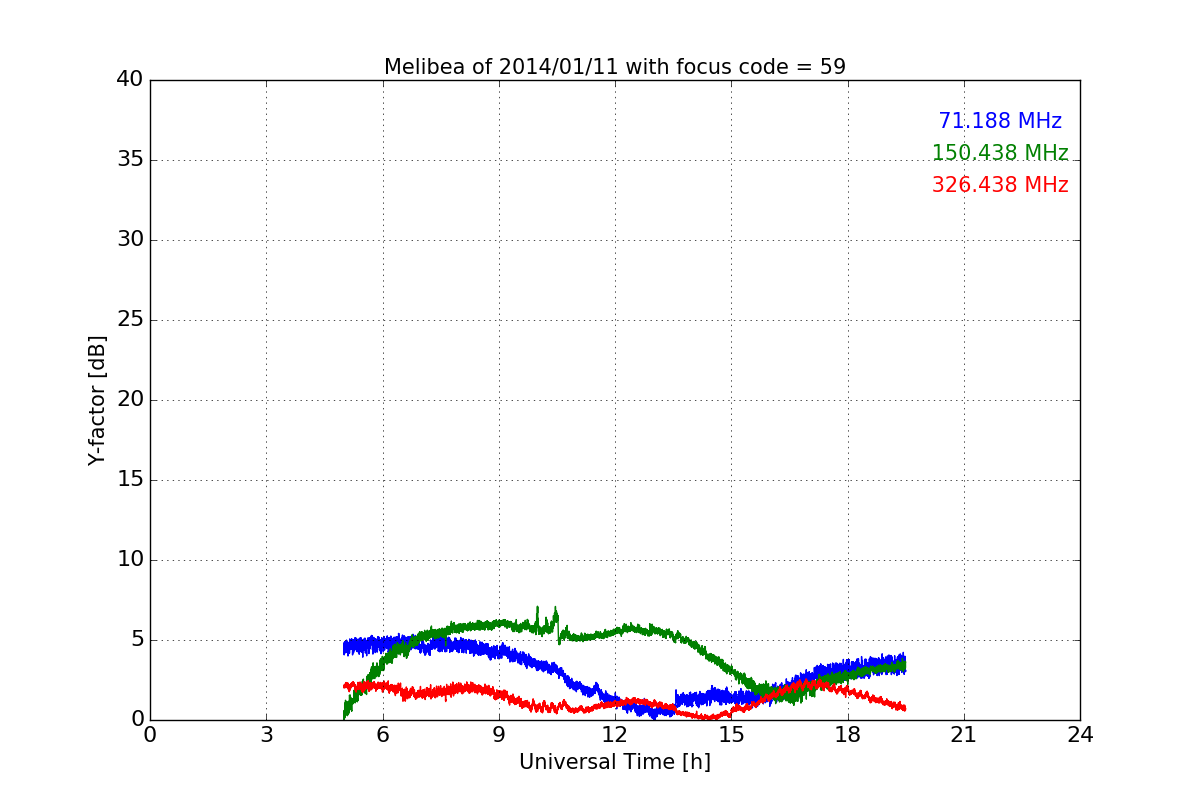Click the x-axis tick label 6
Viewport: 1200px width, 800px height.
coord(382,735)
